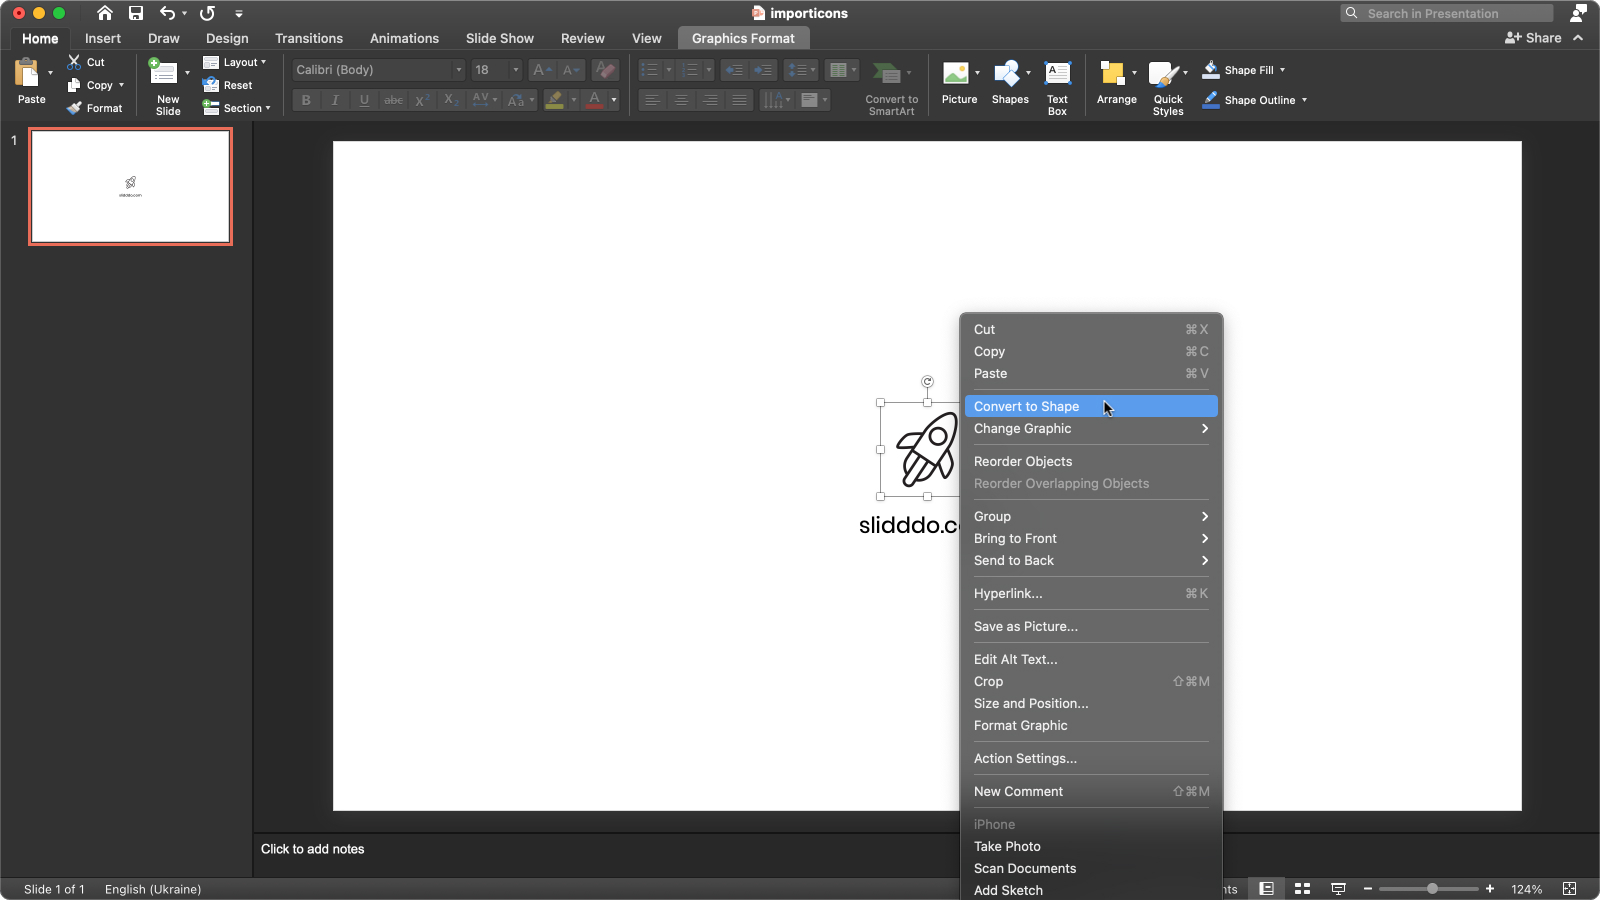Switch to the Animations tab
Screen dimensions: 1600x900
(x=404, y=38)
